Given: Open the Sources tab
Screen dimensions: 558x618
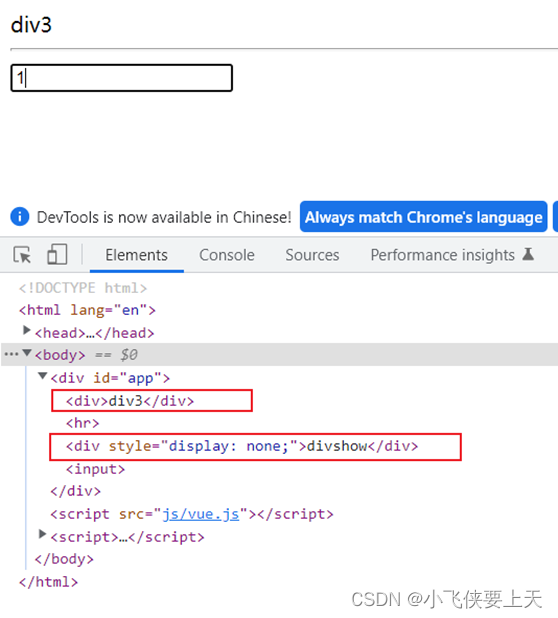Looking at the screenshot, I should click(312, 255).
